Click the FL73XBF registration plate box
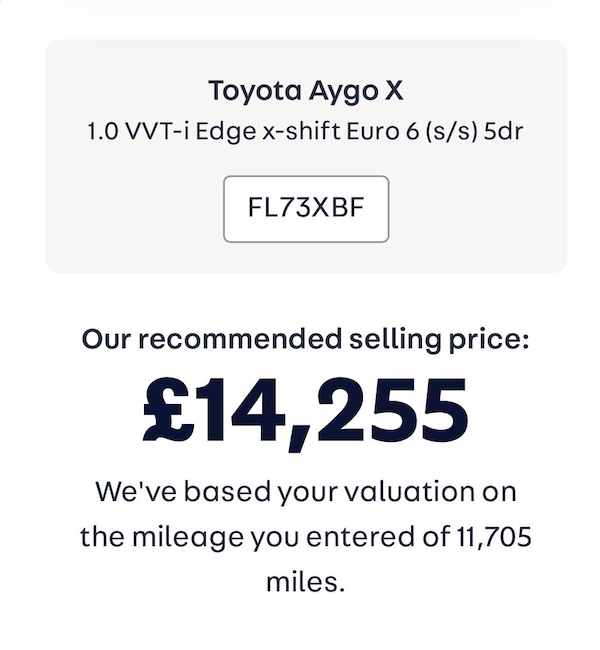Screen dimensions: 600x650 [305, 209]
